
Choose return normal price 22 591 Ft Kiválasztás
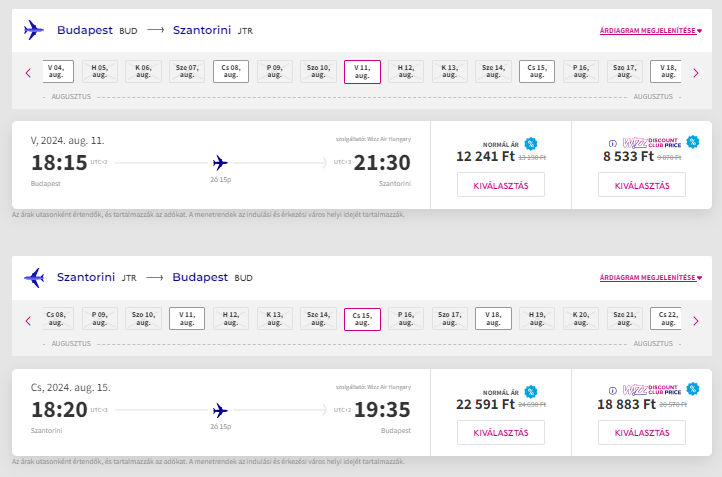[x=501, y=432]
